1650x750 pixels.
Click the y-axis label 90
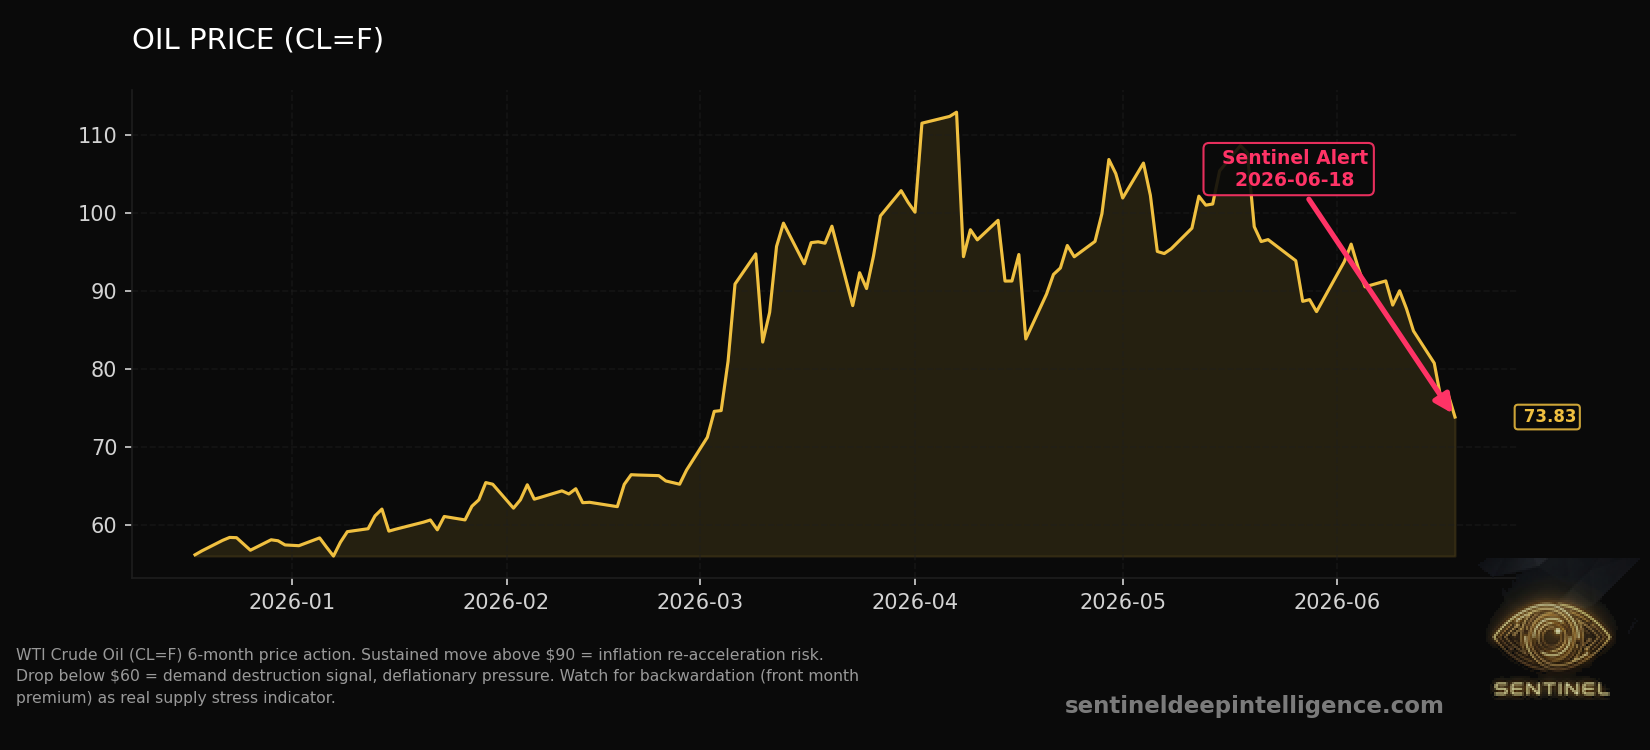pyautogui.click(x=104, y=292)
